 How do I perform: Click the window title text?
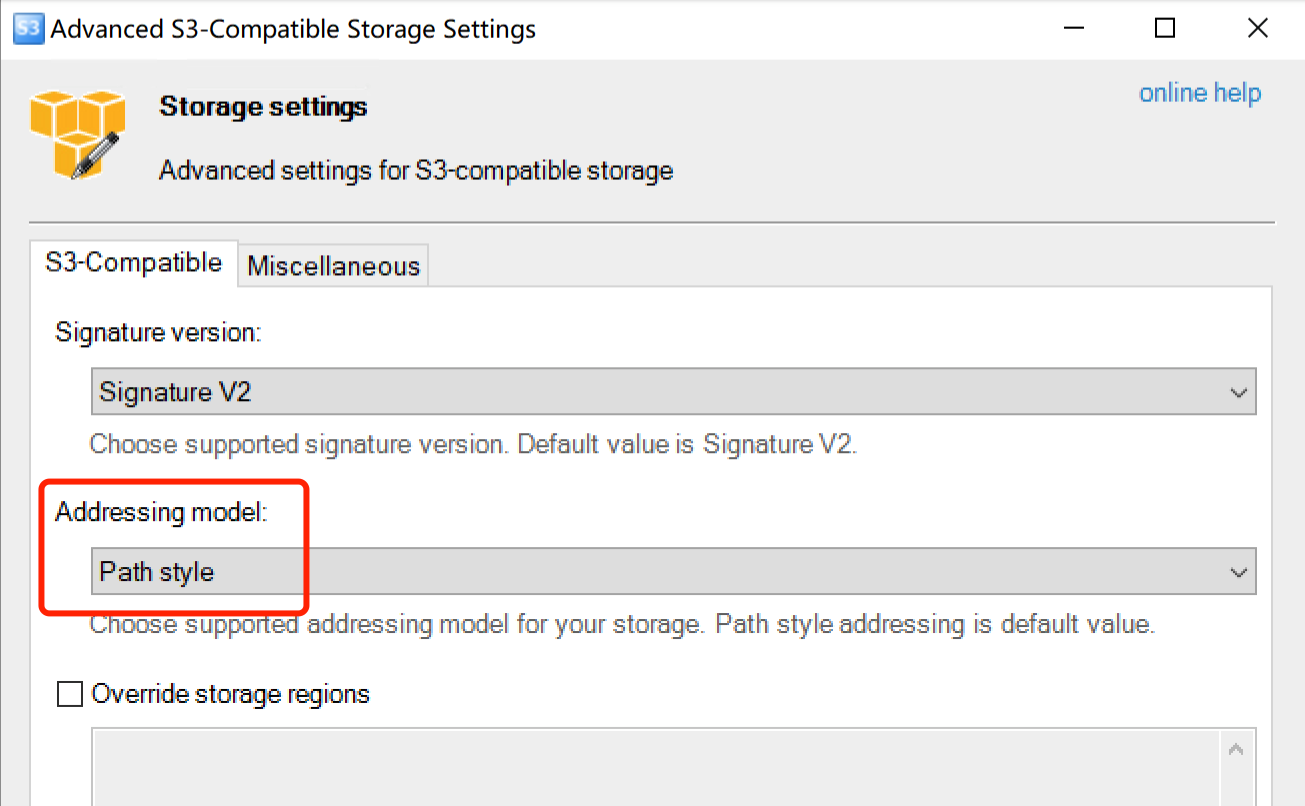pyautogui.click(x=293, y=29)
